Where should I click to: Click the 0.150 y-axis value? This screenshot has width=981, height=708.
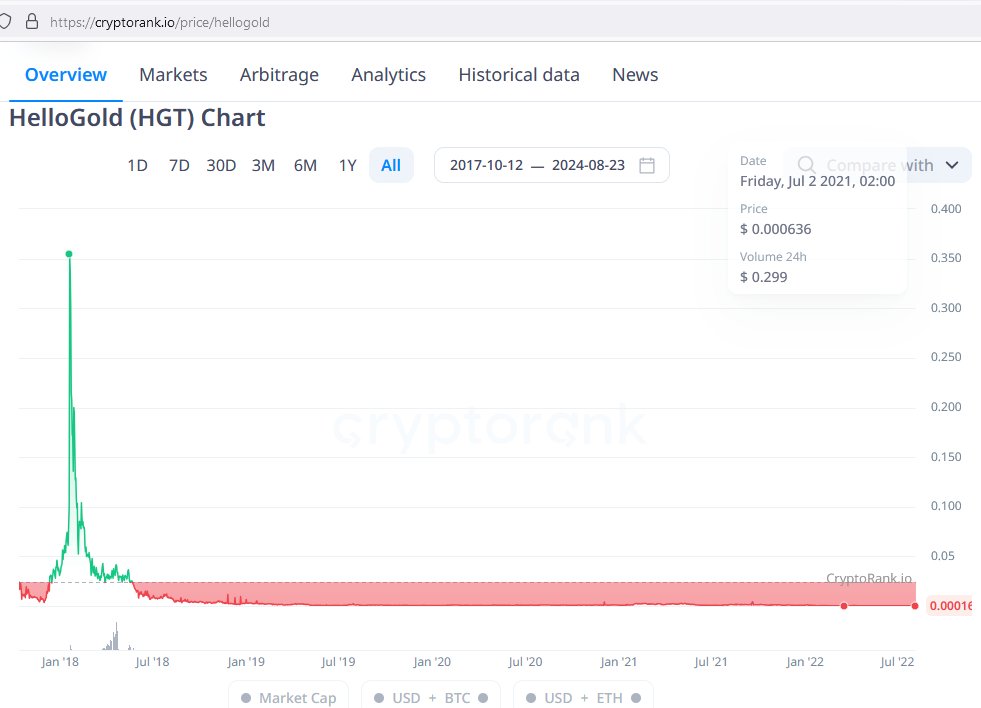click(x=946, y=457)
